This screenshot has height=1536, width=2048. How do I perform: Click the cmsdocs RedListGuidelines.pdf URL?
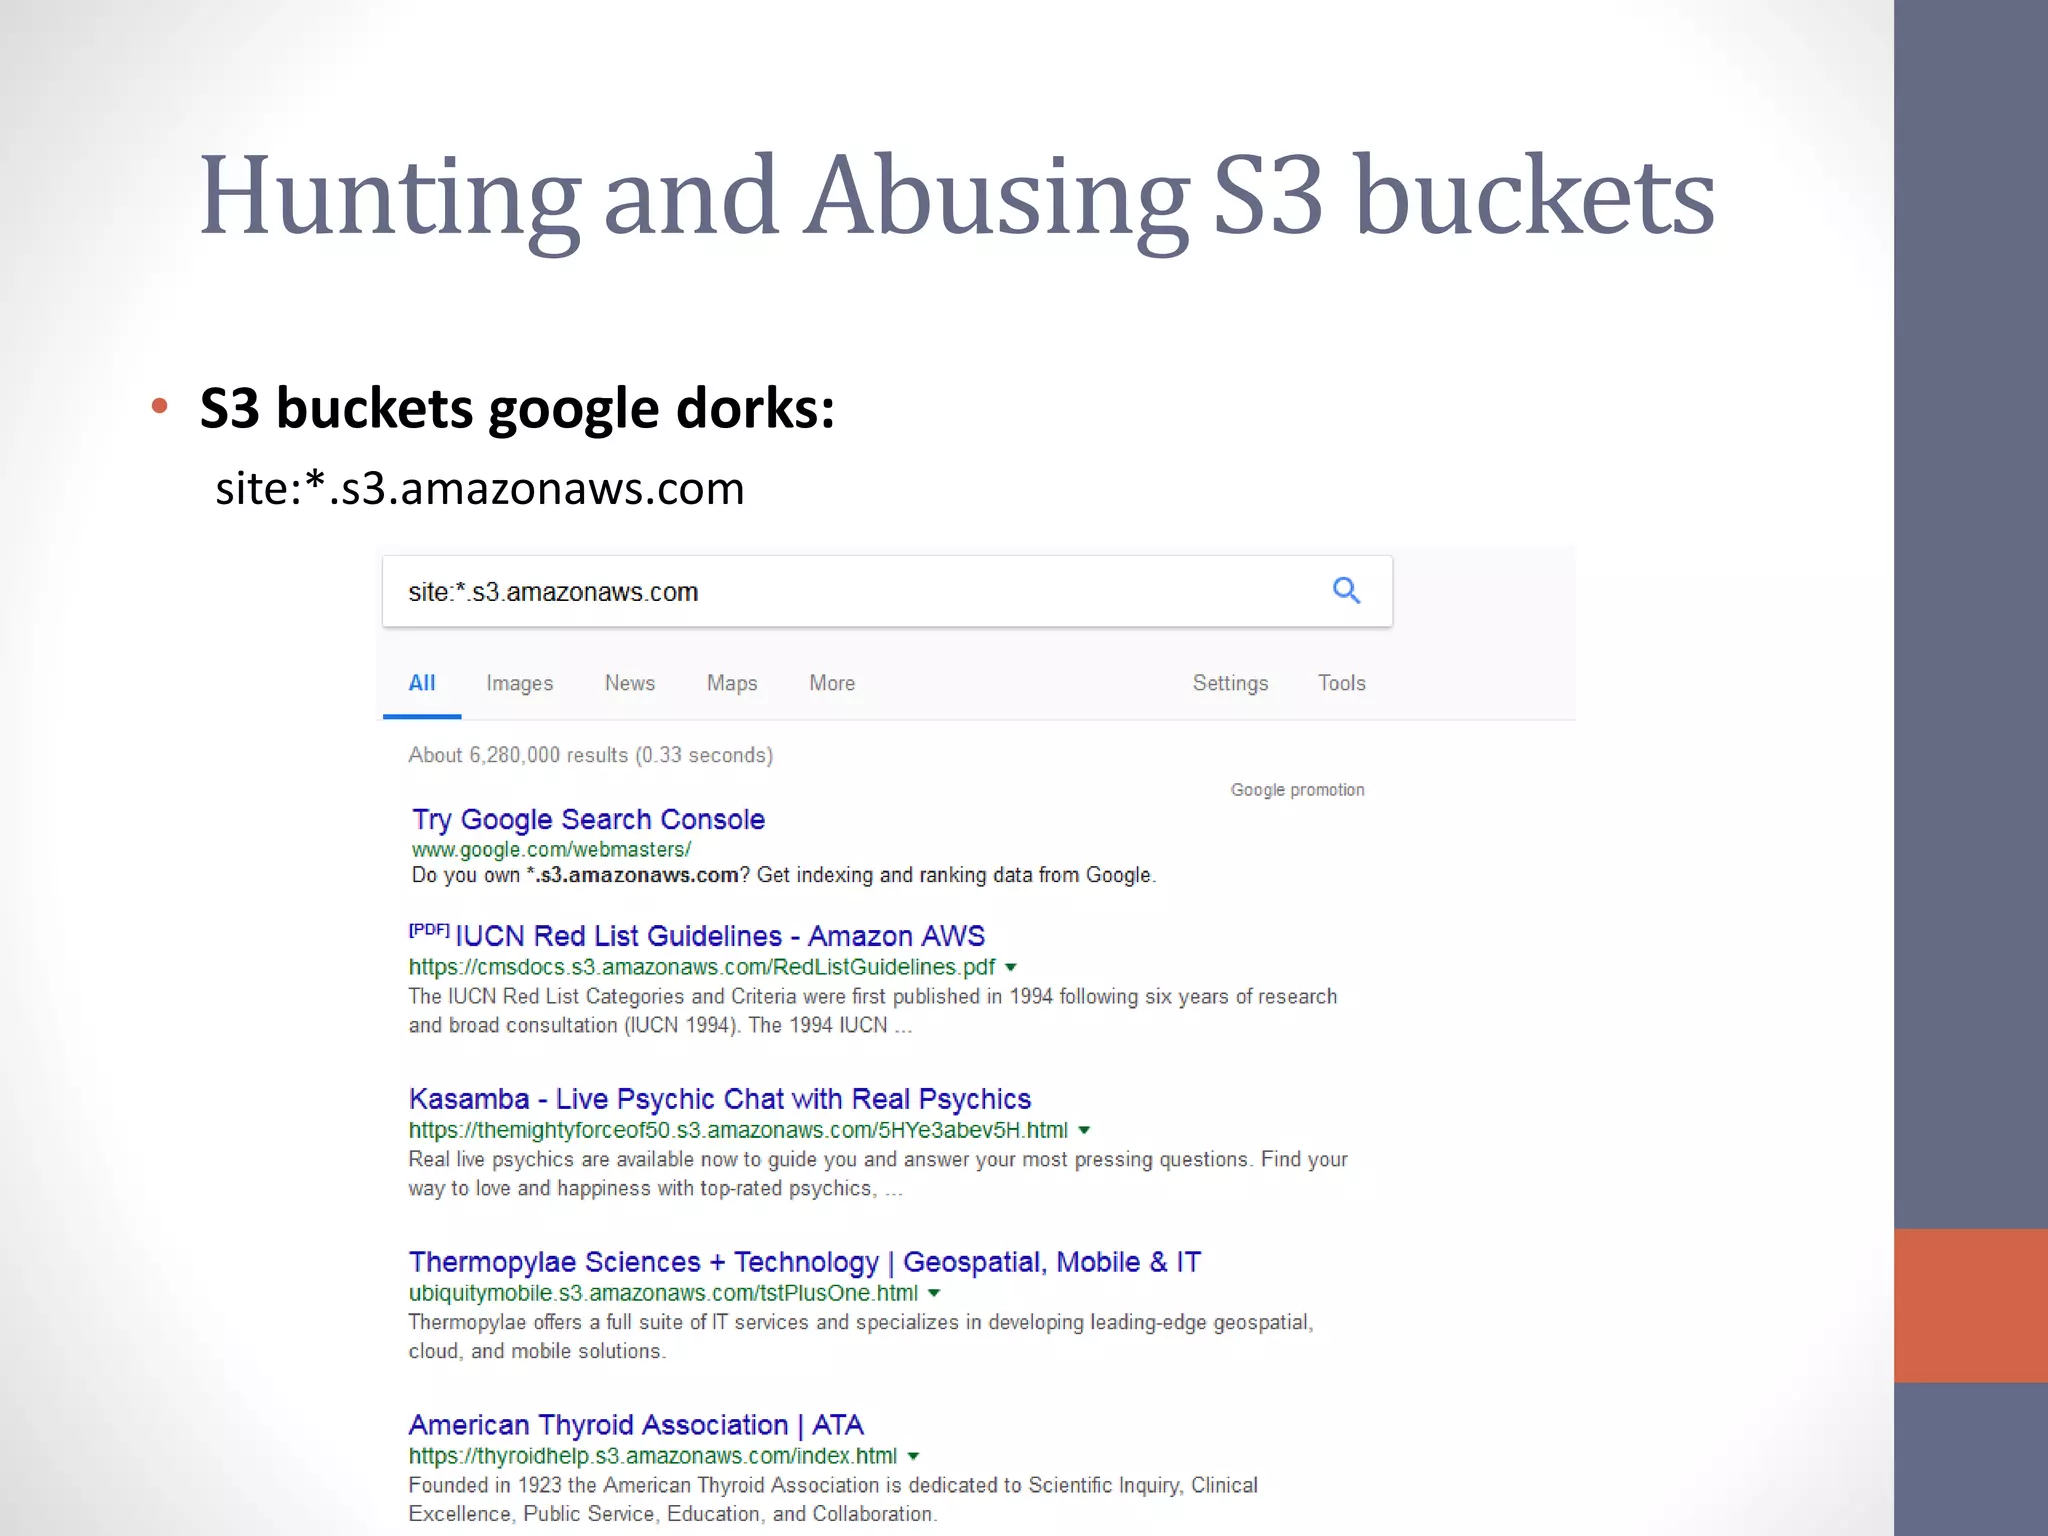702,967
